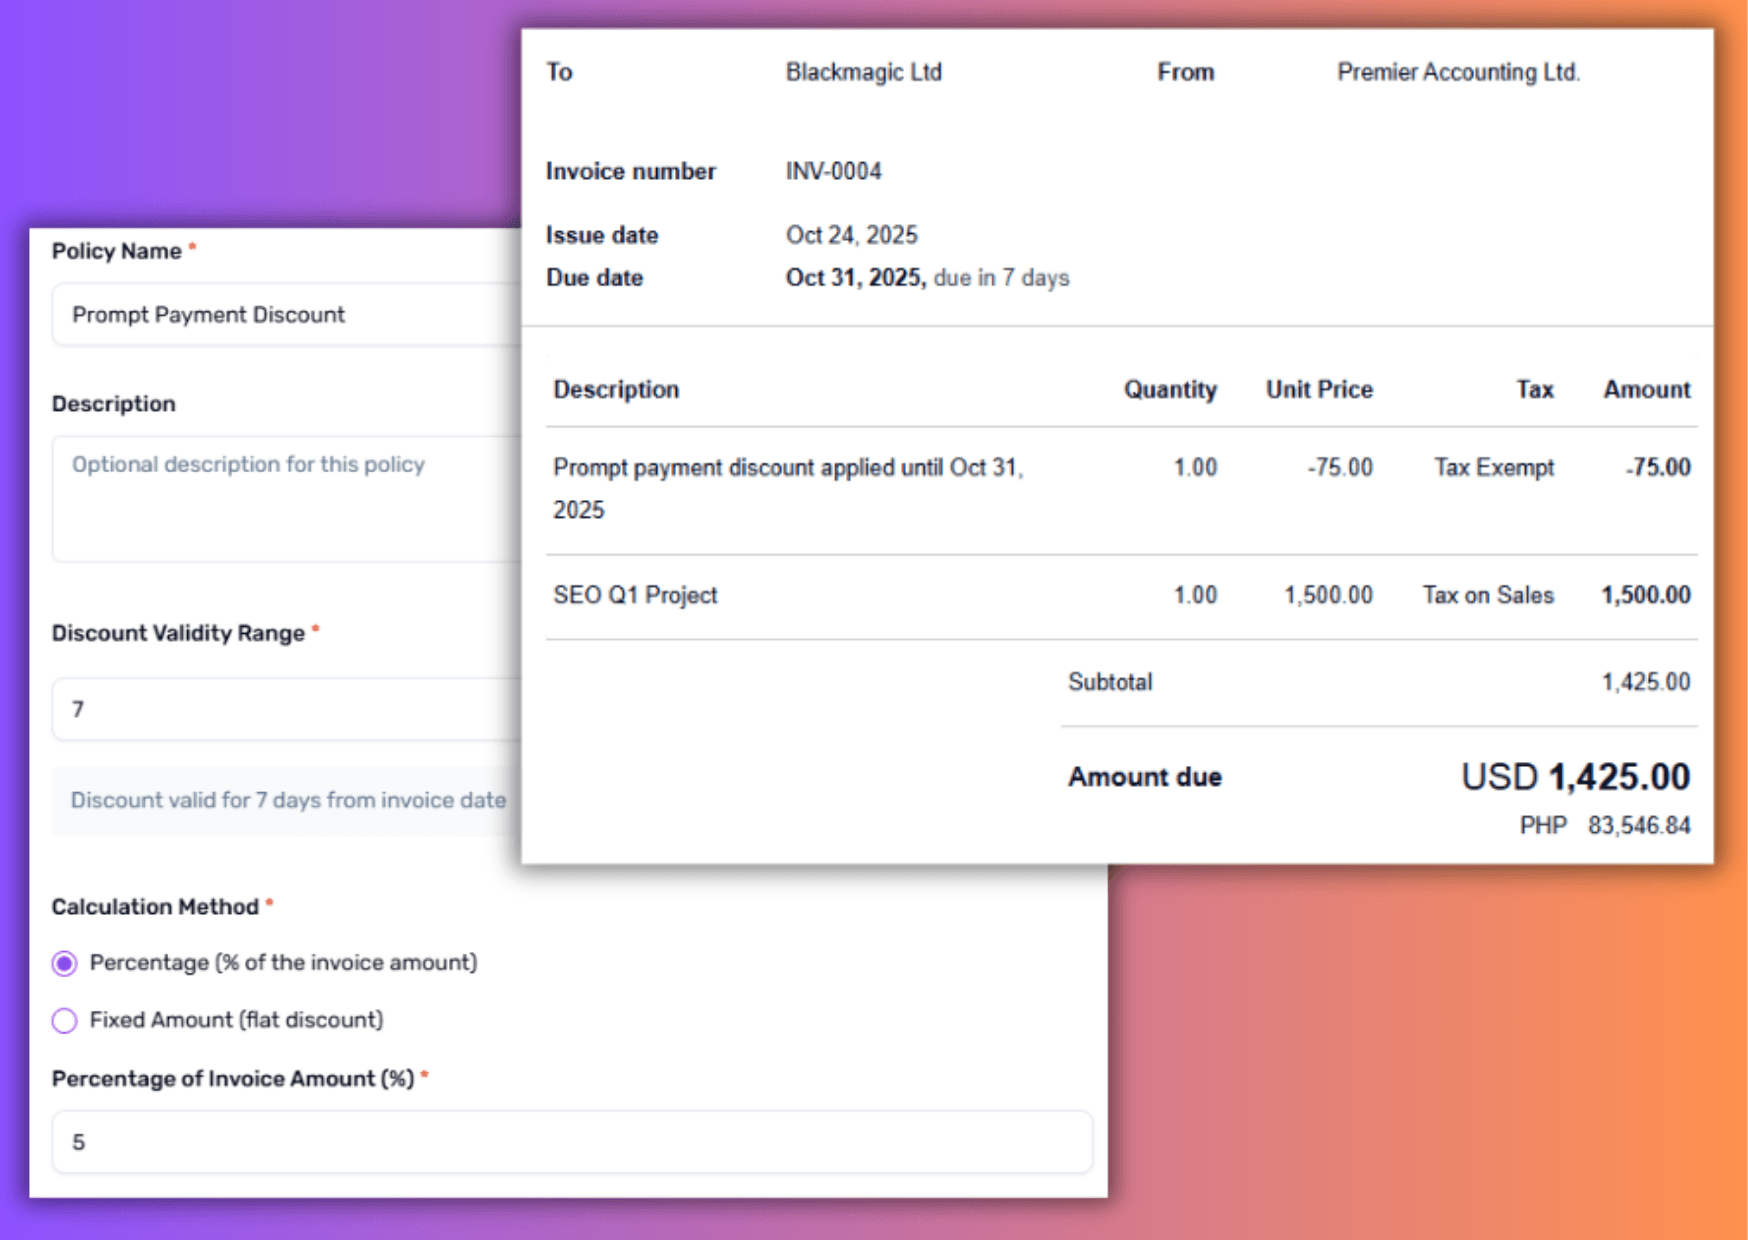Screen dimensions: 1748x1240
Task: Click the Policy Name input field
Action: click(285, 315)
